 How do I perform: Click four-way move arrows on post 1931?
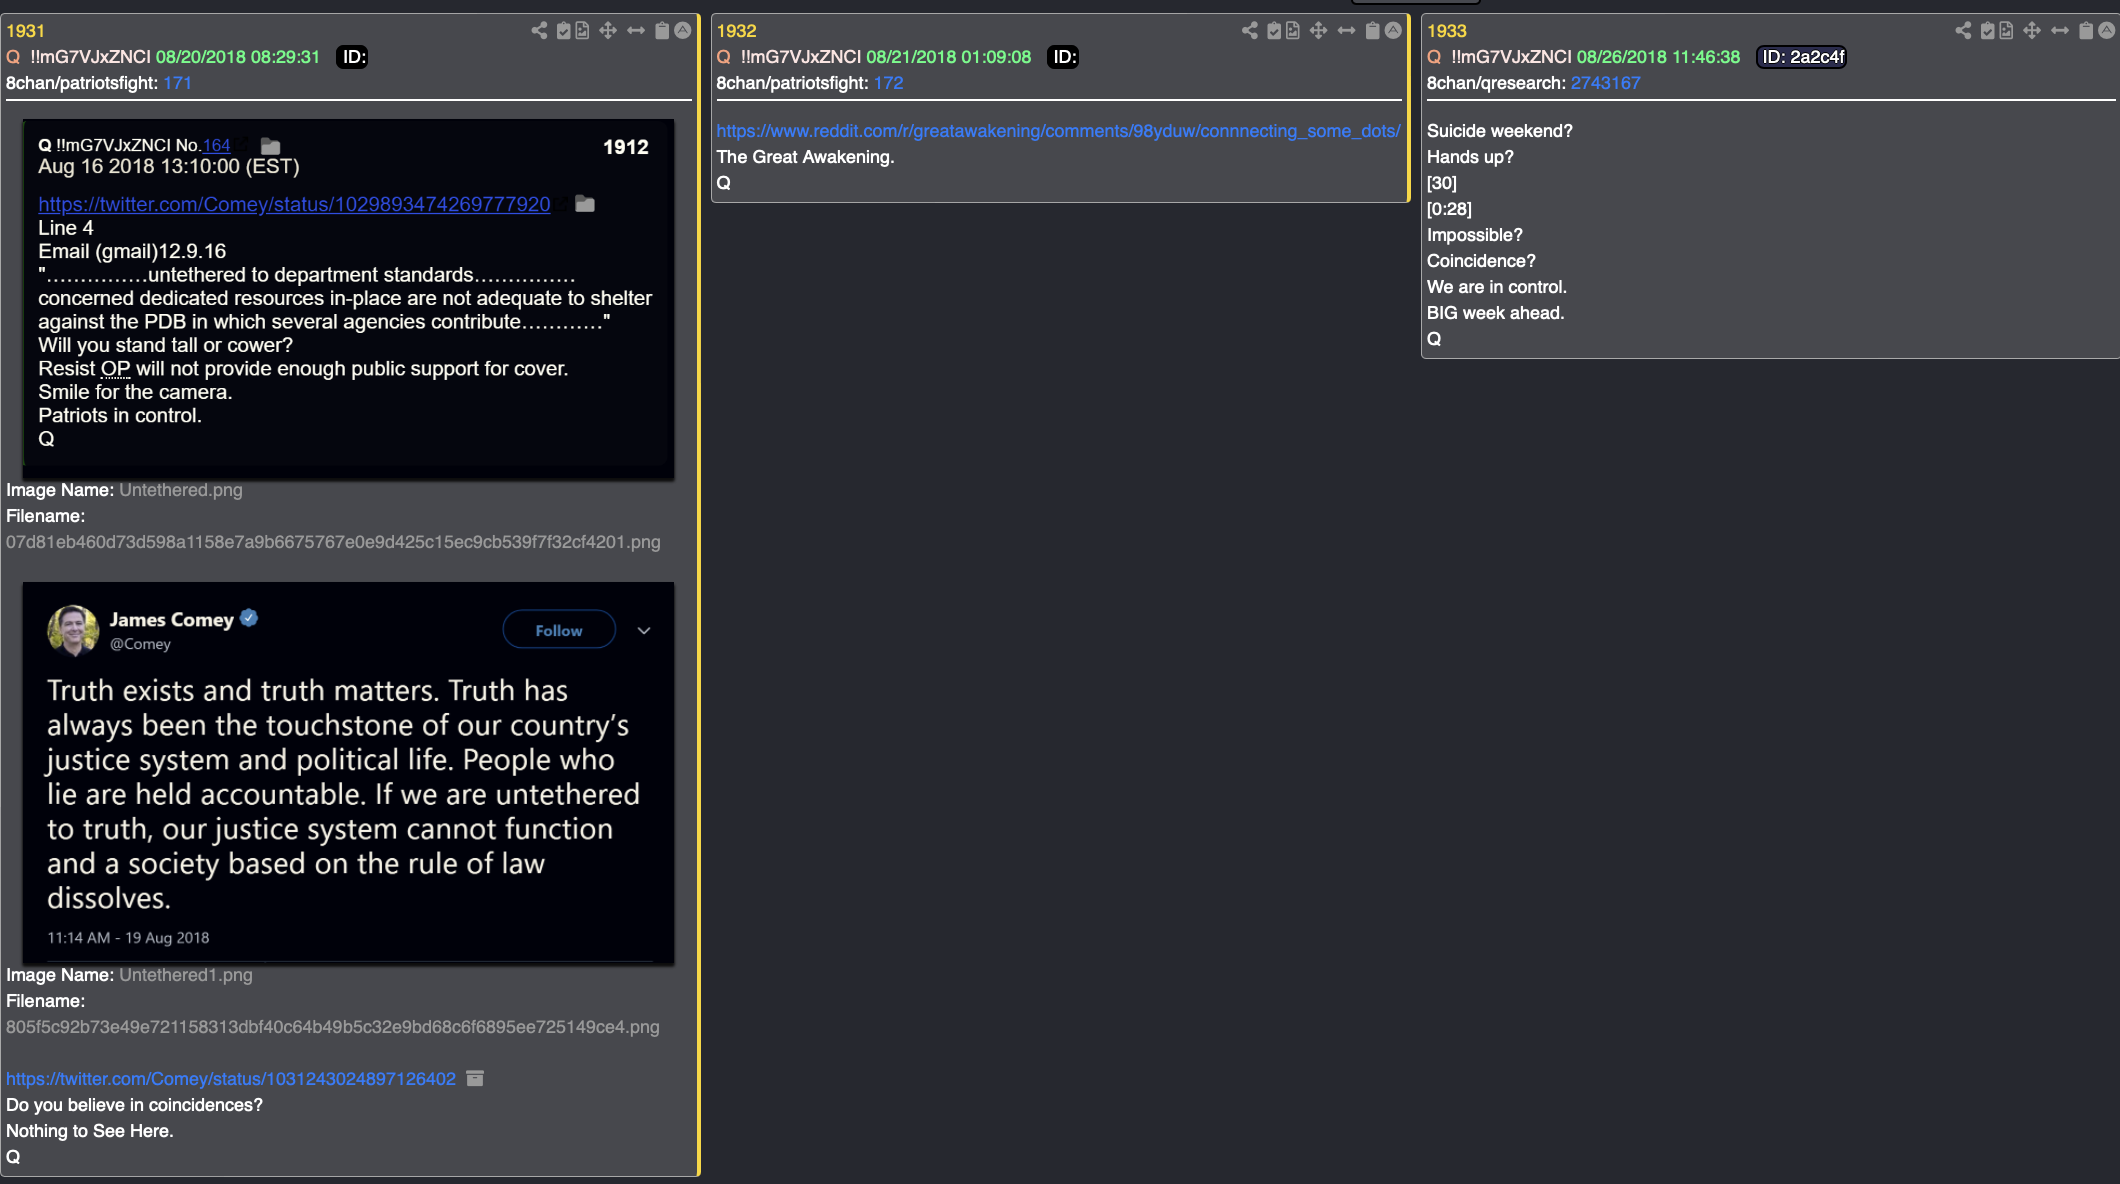click(608, 31)
